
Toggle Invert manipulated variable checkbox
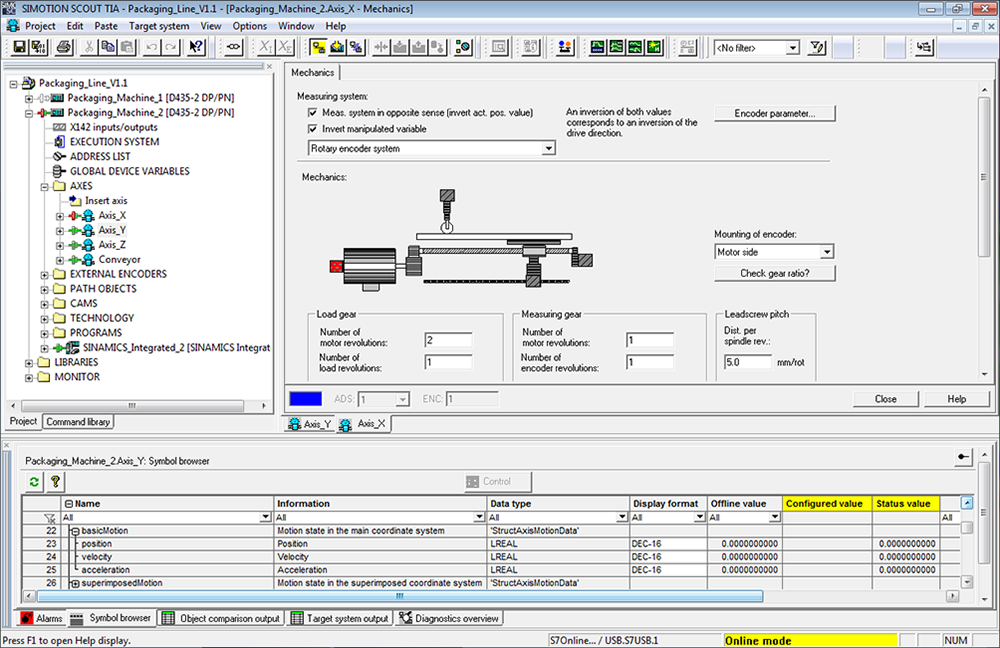312,129
